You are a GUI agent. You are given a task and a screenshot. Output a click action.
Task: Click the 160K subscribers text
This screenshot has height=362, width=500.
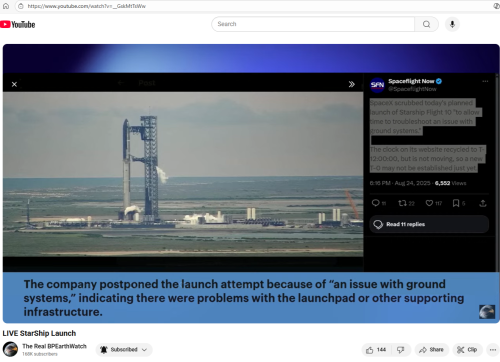point(40,354)
